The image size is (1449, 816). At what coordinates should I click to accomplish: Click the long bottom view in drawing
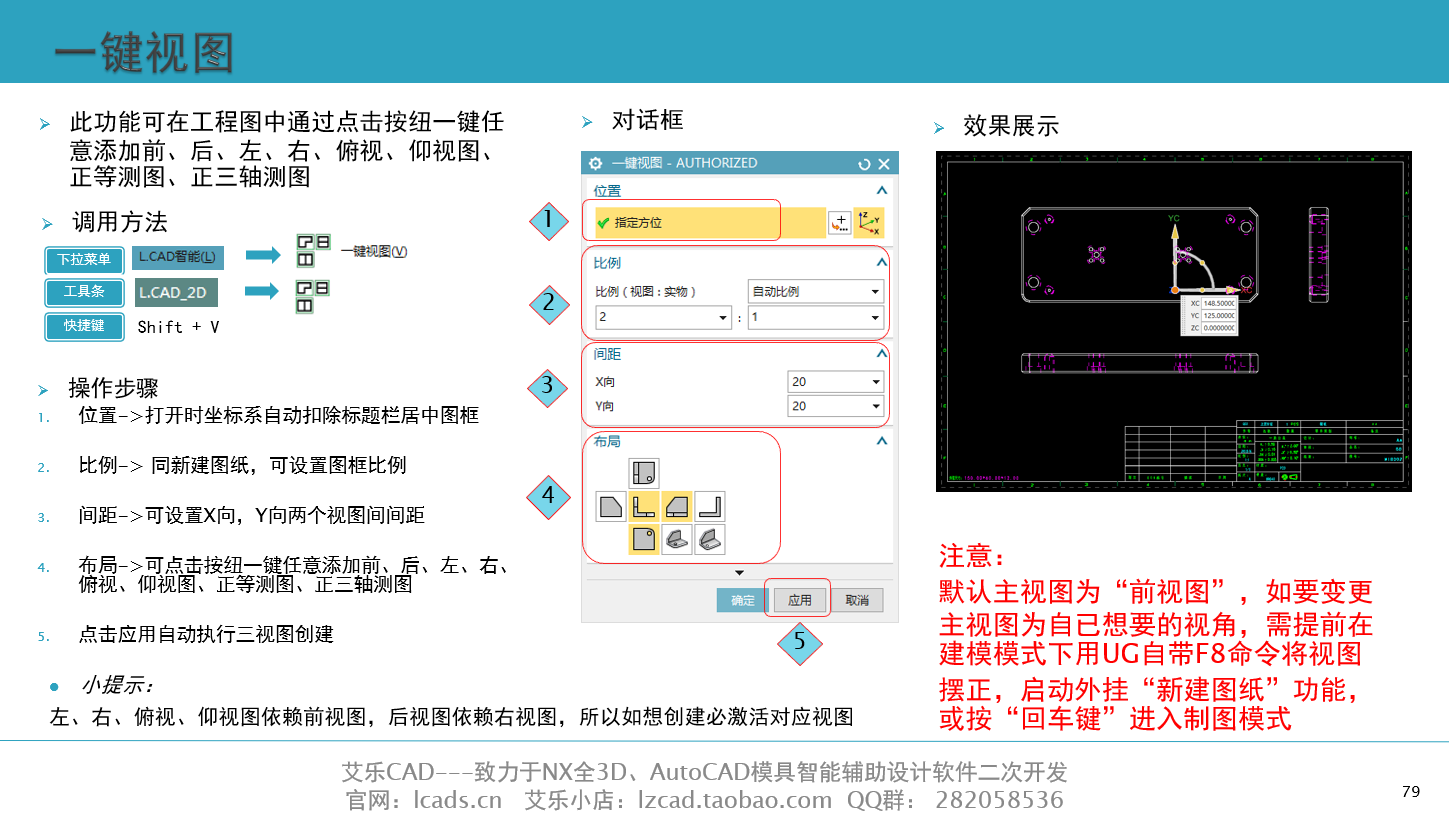point(1140,363)
